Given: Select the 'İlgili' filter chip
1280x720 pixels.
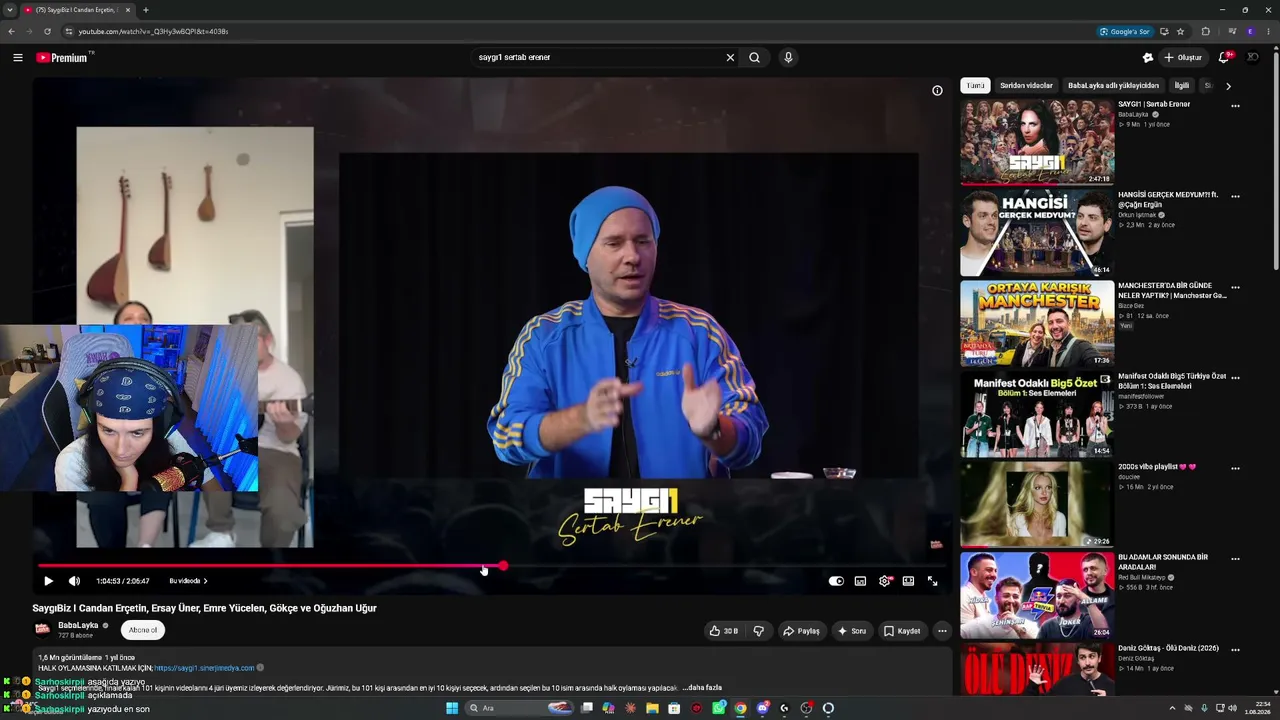Looking at the screenshot, I should (x=1182, y=86).
